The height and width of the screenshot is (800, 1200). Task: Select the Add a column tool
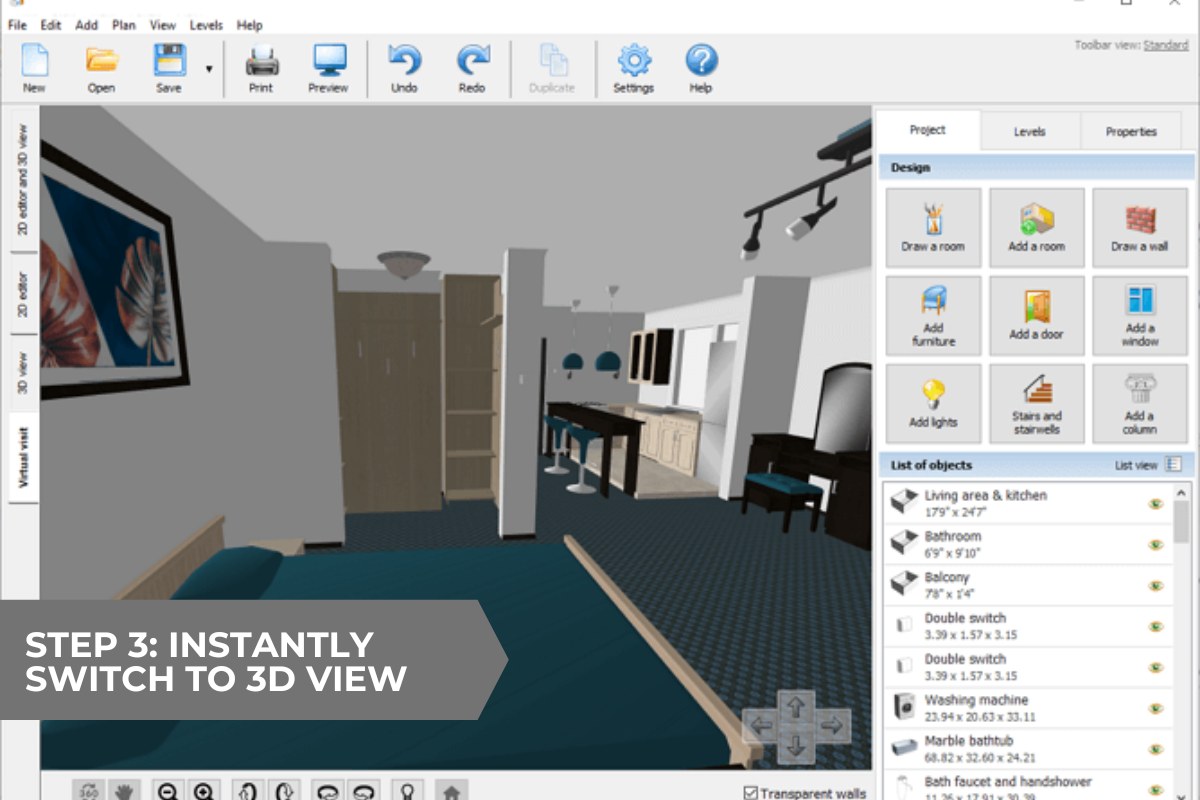click(1140, 403)
